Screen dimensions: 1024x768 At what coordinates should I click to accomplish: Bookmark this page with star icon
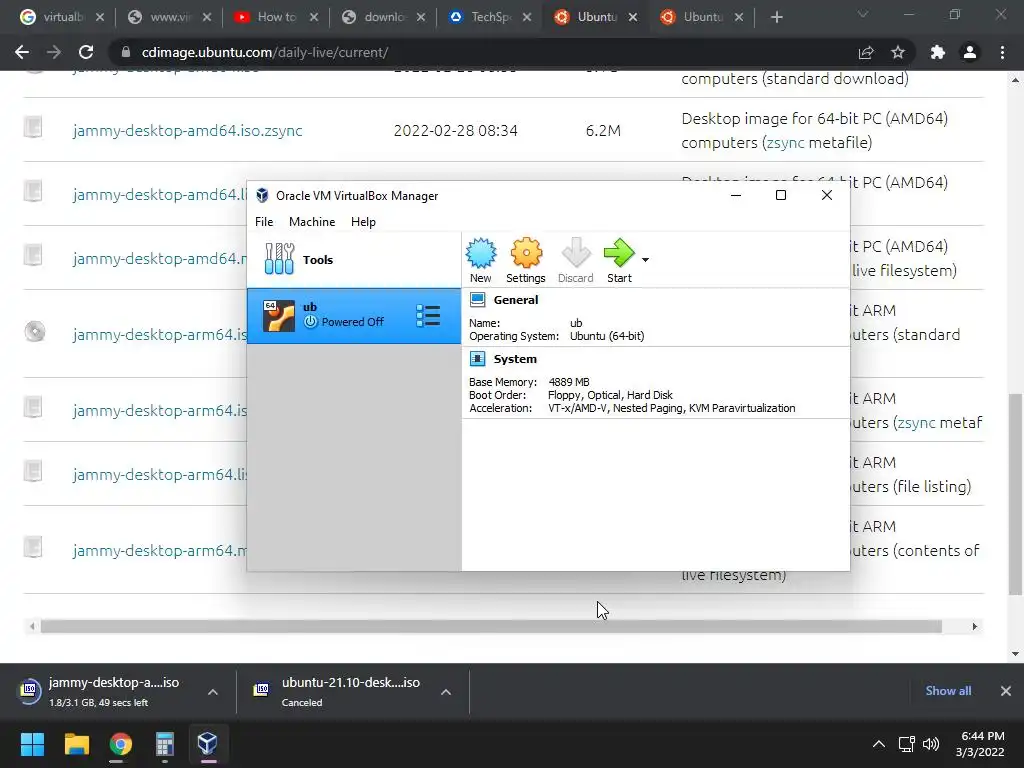(x=898, y=52)
